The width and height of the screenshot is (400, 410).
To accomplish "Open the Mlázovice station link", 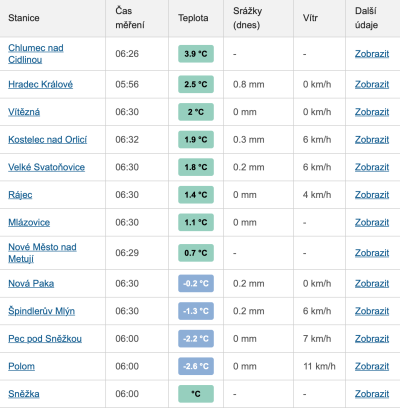I will coord(29,222).
